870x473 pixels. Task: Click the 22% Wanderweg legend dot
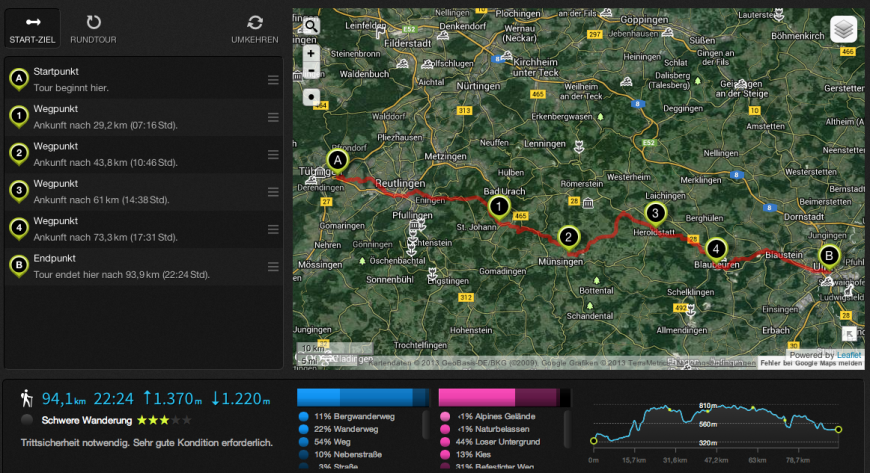coord(304,429)
